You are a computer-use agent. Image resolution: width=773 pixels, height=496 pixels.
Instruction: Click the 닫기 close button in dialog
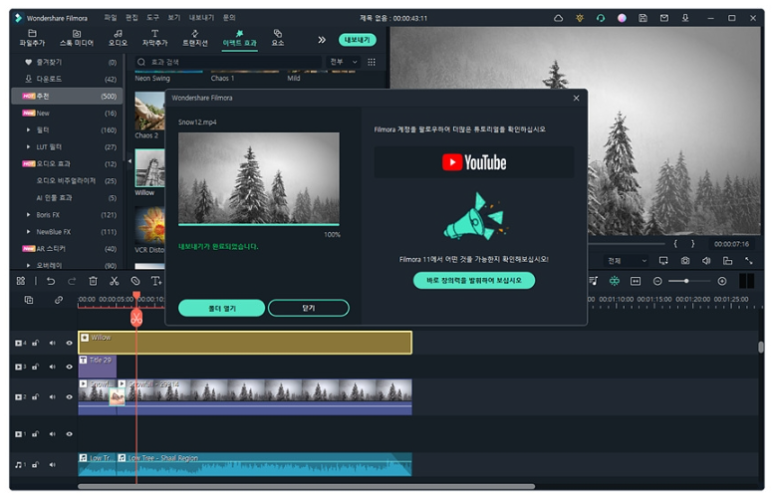point(309,308)
